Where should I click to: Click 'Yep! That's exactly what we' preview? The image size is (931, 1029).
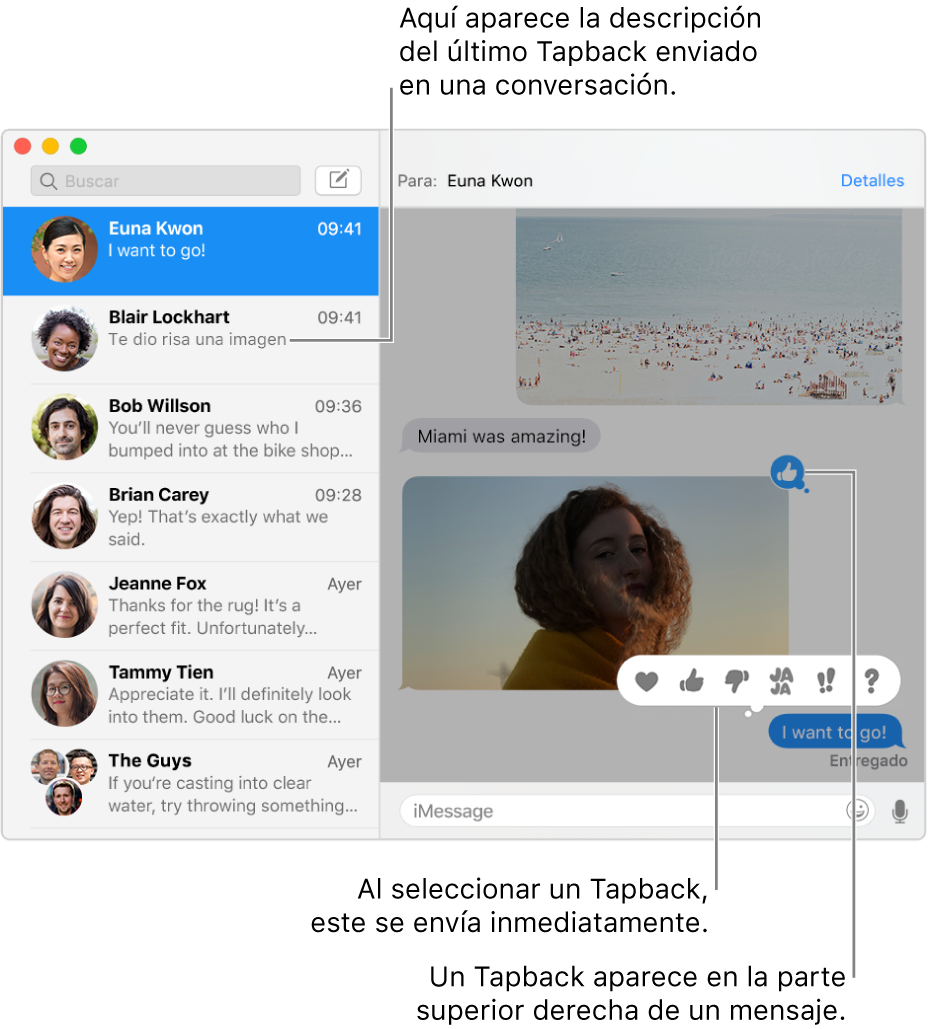tap(218, 516)
